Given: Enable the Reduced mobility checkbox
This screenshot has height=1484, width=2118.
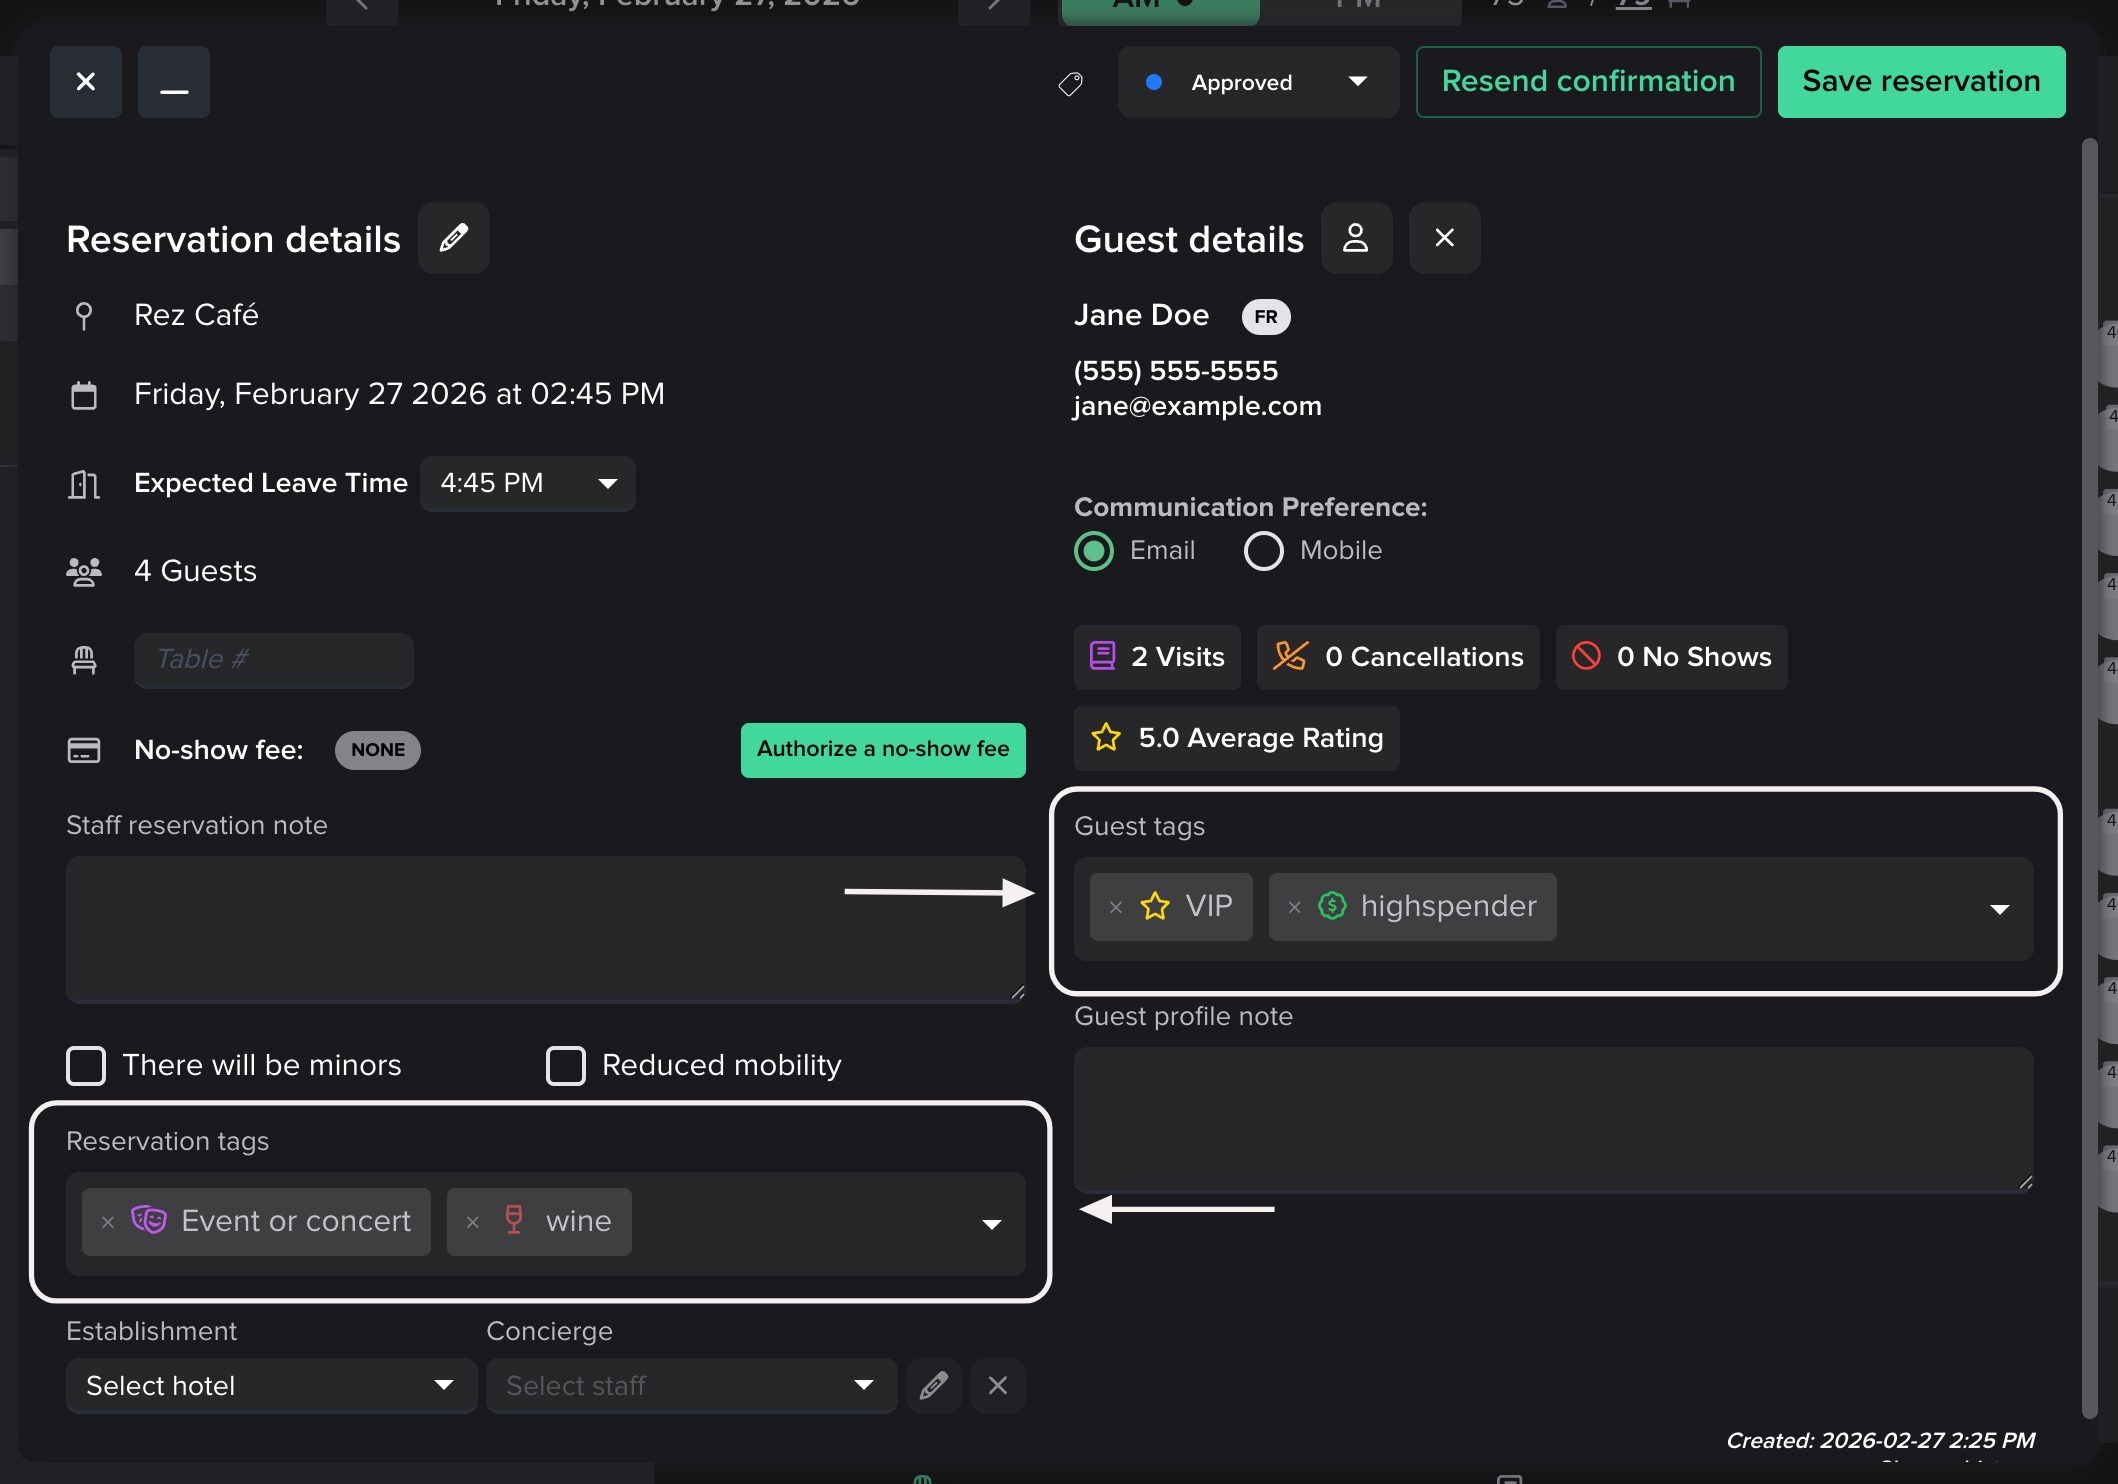Looking at the screenshot, I should 566,1065.
